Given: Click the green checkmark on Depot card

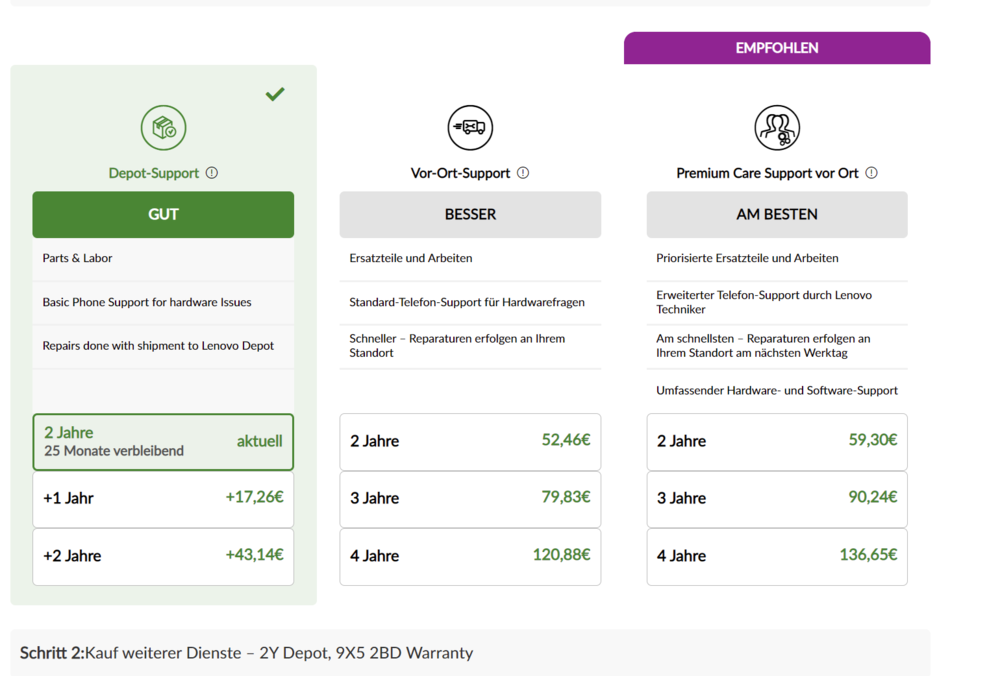Looking at the screenshot, I should (275, 94).
